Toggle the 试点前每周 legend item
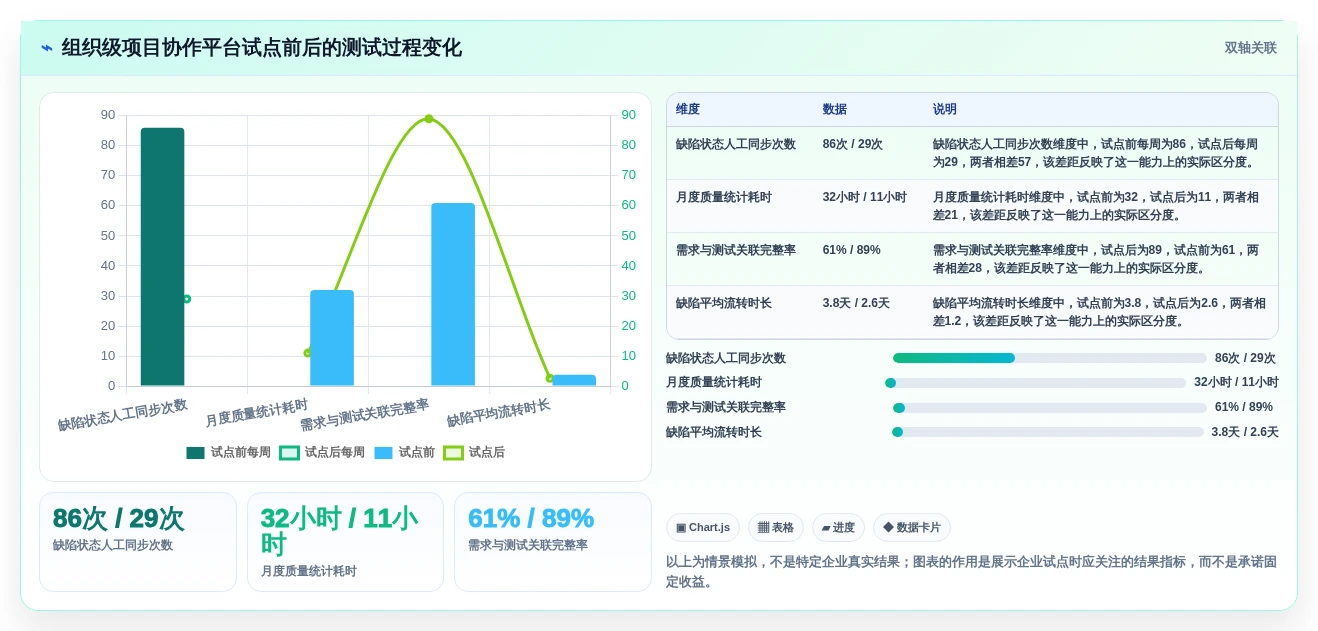The width and height of the screenshot is (1318, 631). (x=228, y=452)
